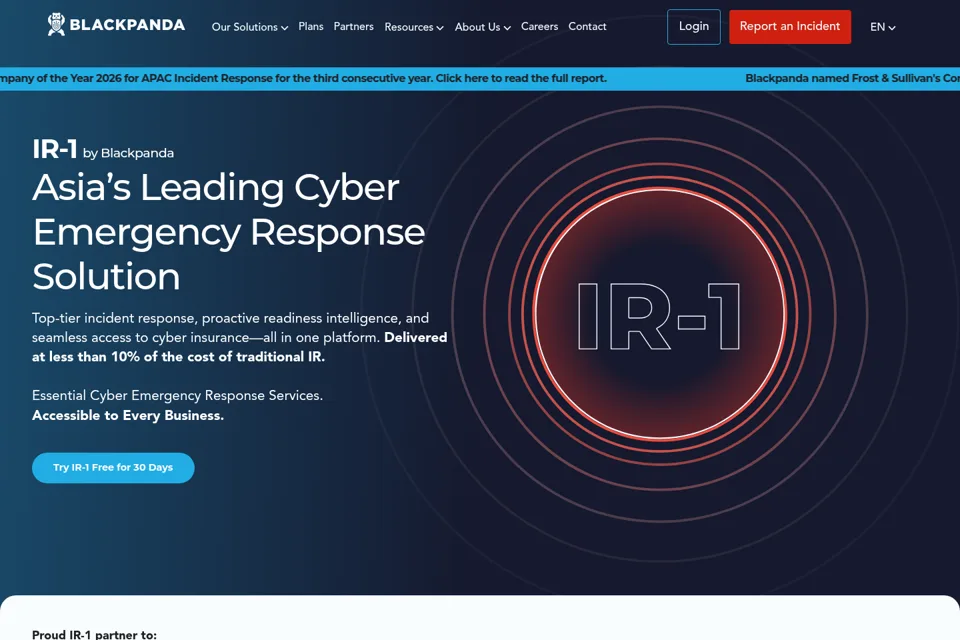Click Try IR-1 Free for 30 Days

click(113, 467)
